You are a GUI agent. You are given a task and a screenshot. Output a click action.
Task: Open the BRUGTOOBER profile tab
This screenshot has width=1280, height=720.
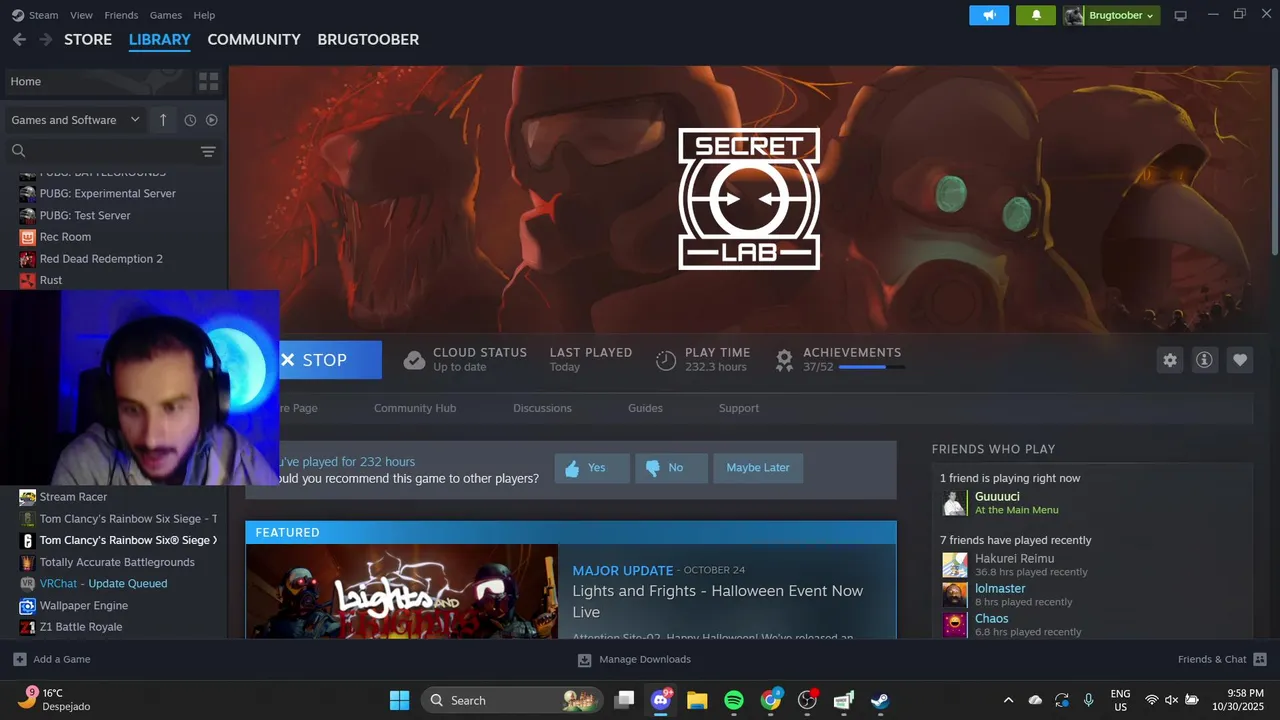coord(368,40)
